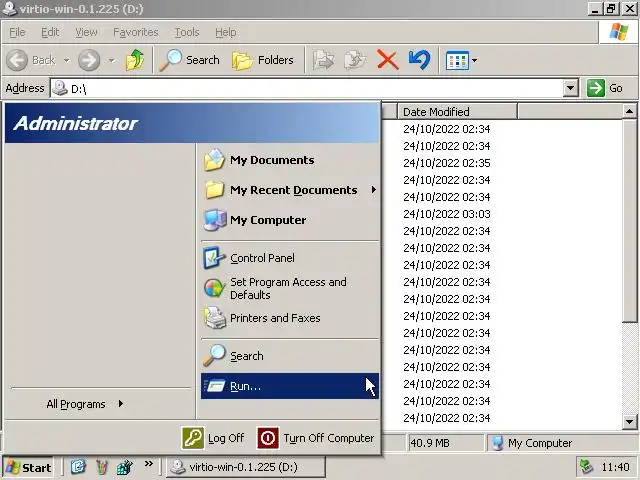This screenshot has height=480, width=640.
Task: Open the File menu
Action: [17, 32]
